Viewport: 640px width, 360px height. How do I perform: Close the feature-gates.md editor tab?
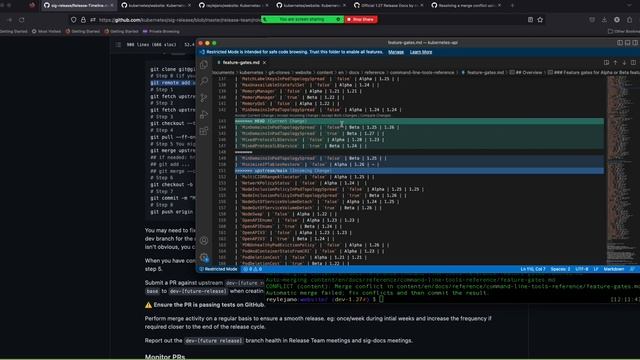pos(264,62)
